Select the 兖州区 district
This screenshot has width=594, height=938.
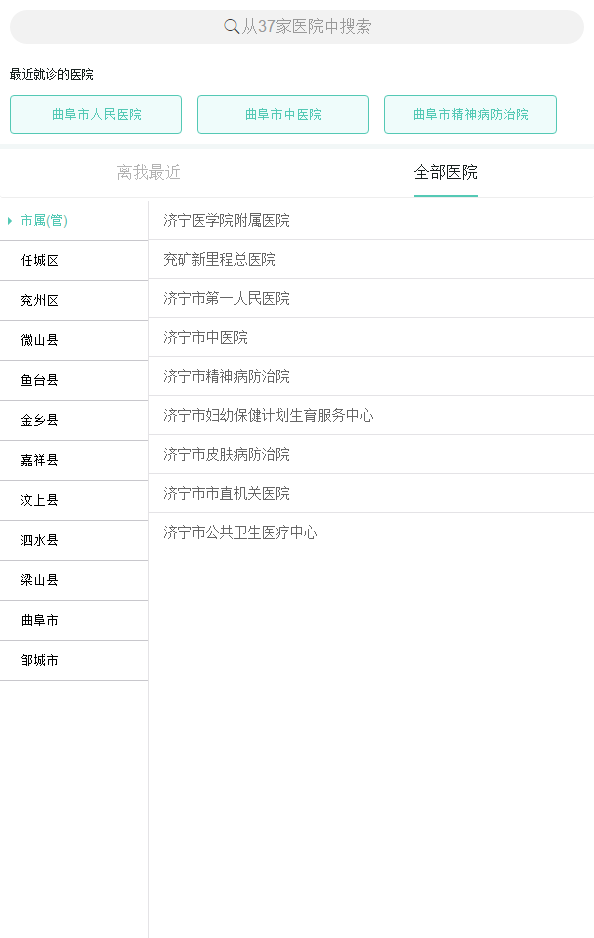74,301
